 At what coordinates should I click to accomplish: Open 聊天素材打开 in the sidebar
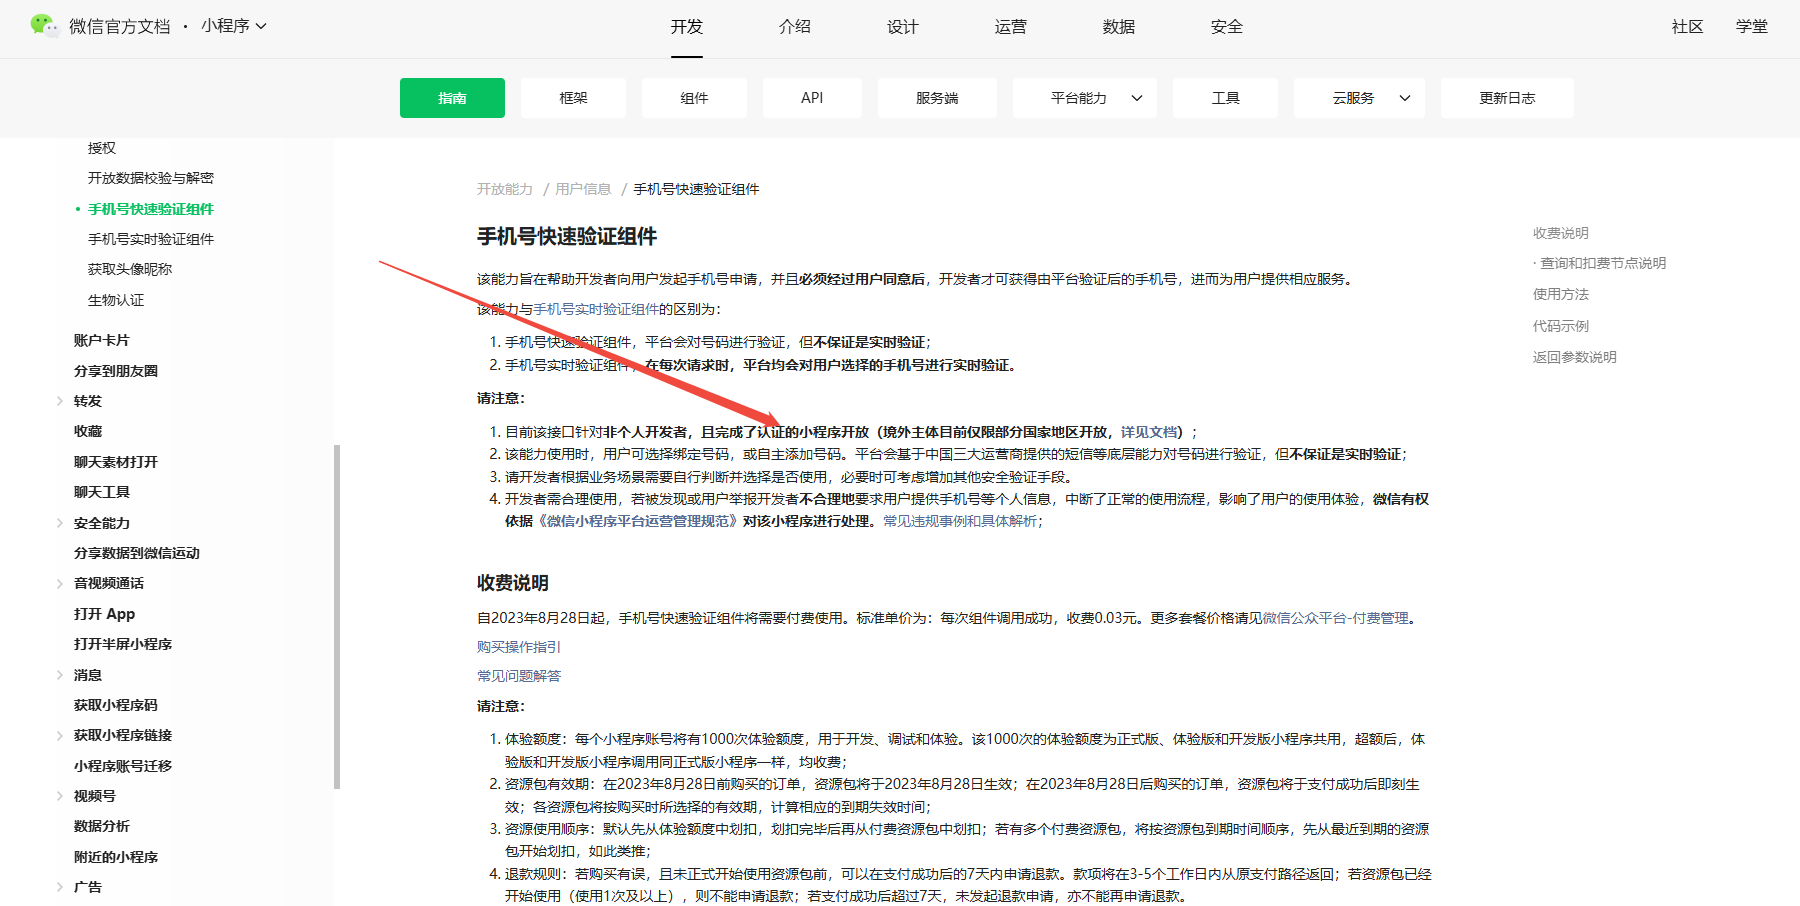point(116,462)
